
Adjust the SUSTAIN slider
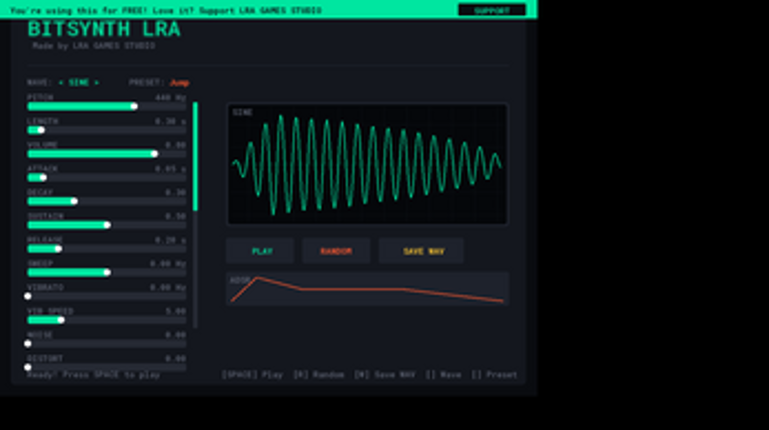(x=107, y=225)
